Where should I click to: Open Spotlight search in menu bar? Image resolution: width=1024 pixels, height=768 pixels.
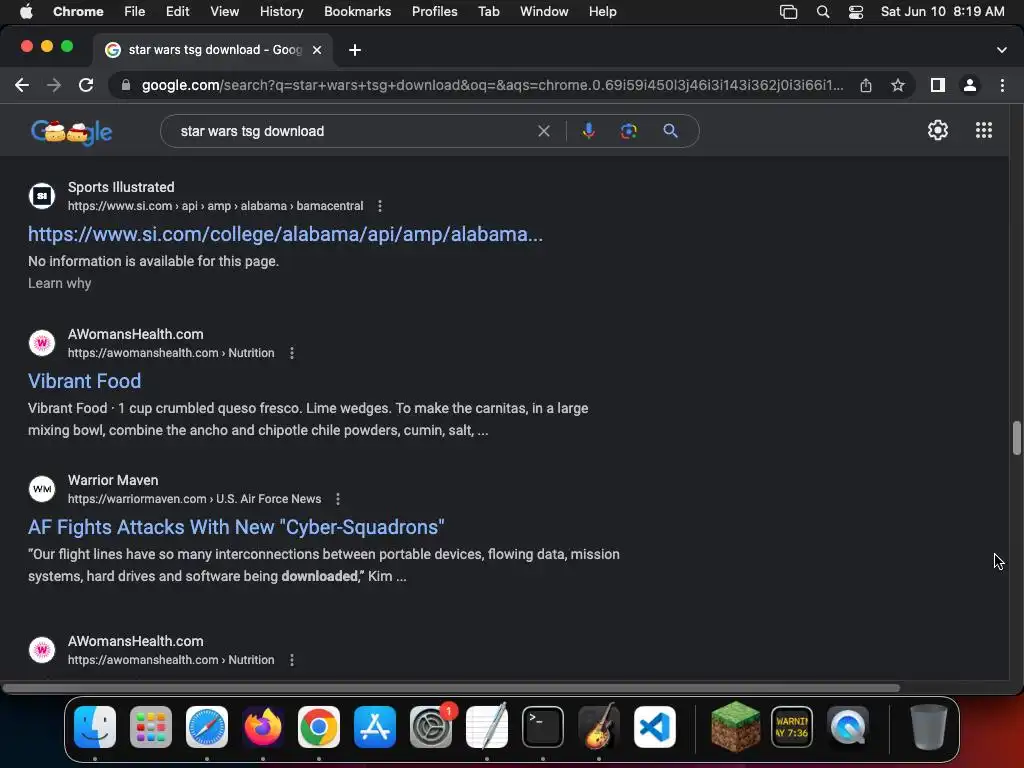click(823, 12)
